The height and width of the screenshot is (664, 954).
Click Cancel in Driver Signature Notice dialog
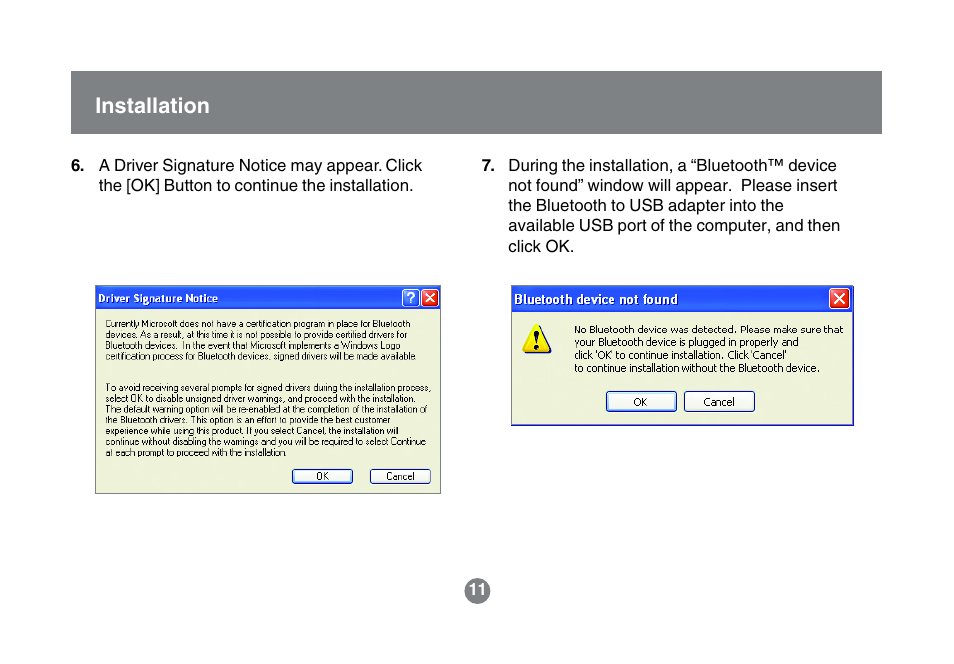400,476
